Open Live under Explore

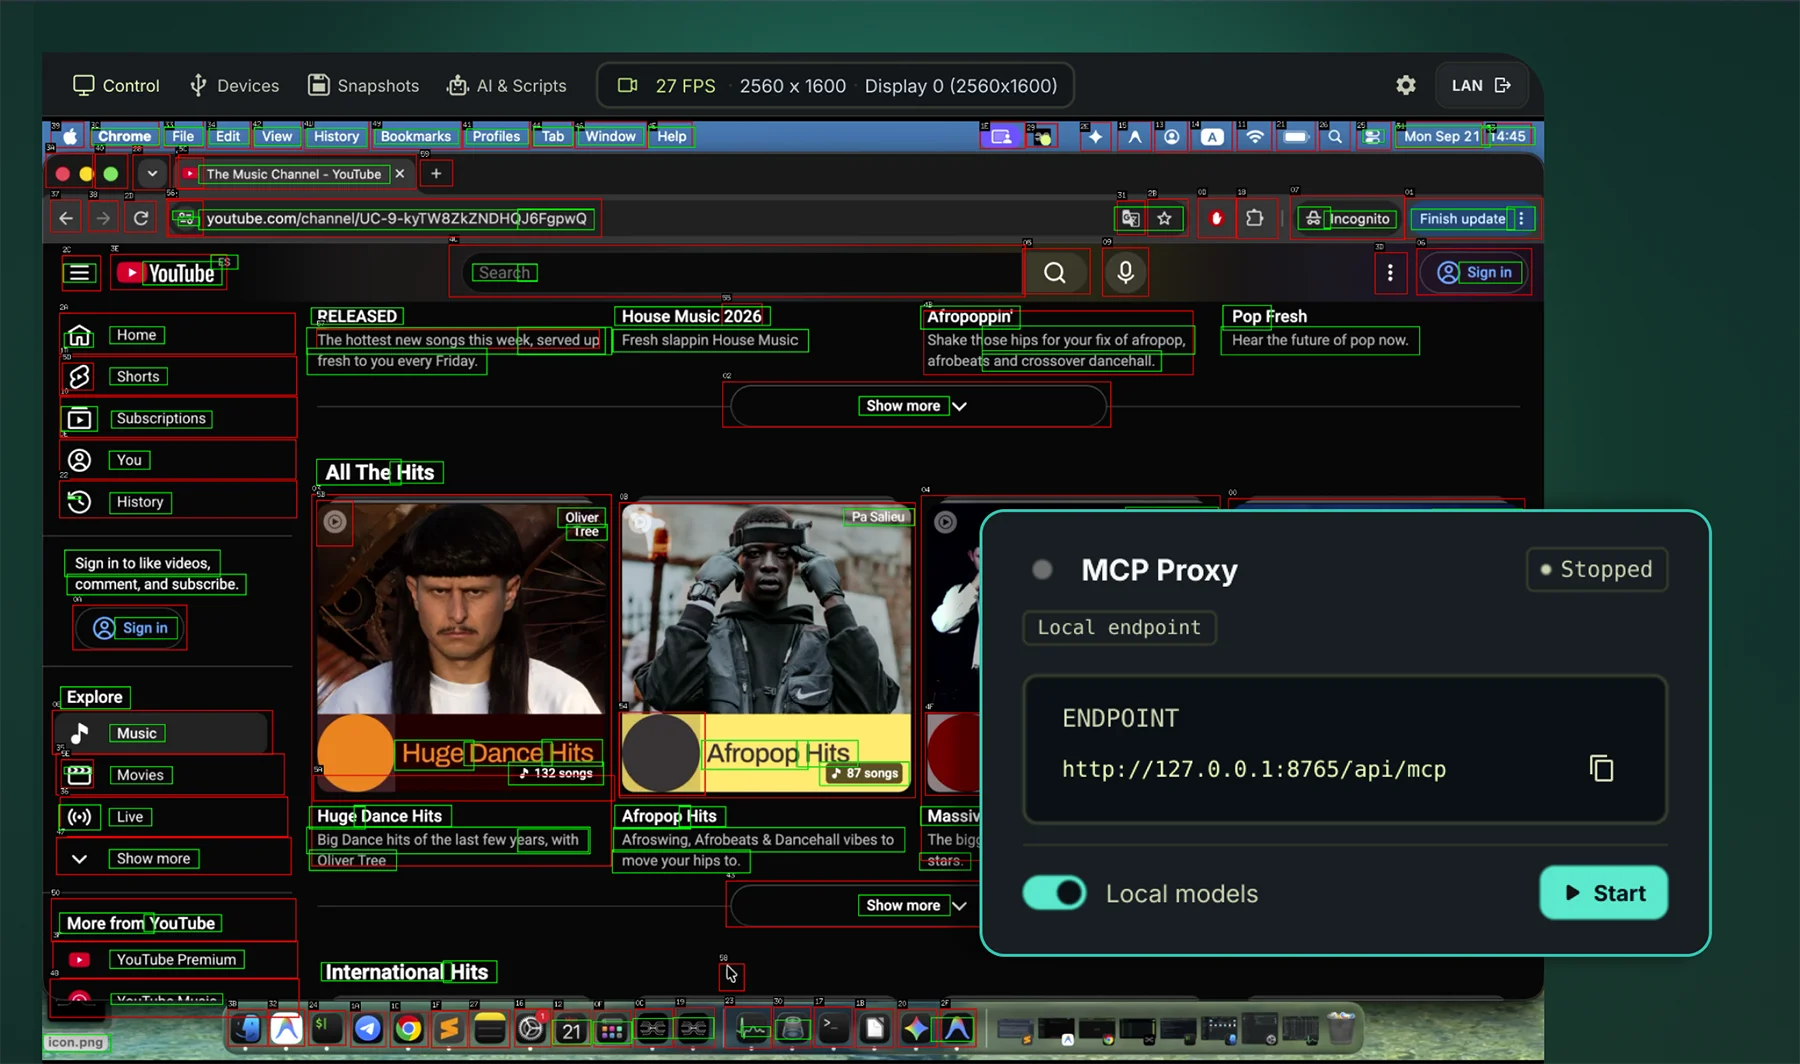[x=172, y=817]
